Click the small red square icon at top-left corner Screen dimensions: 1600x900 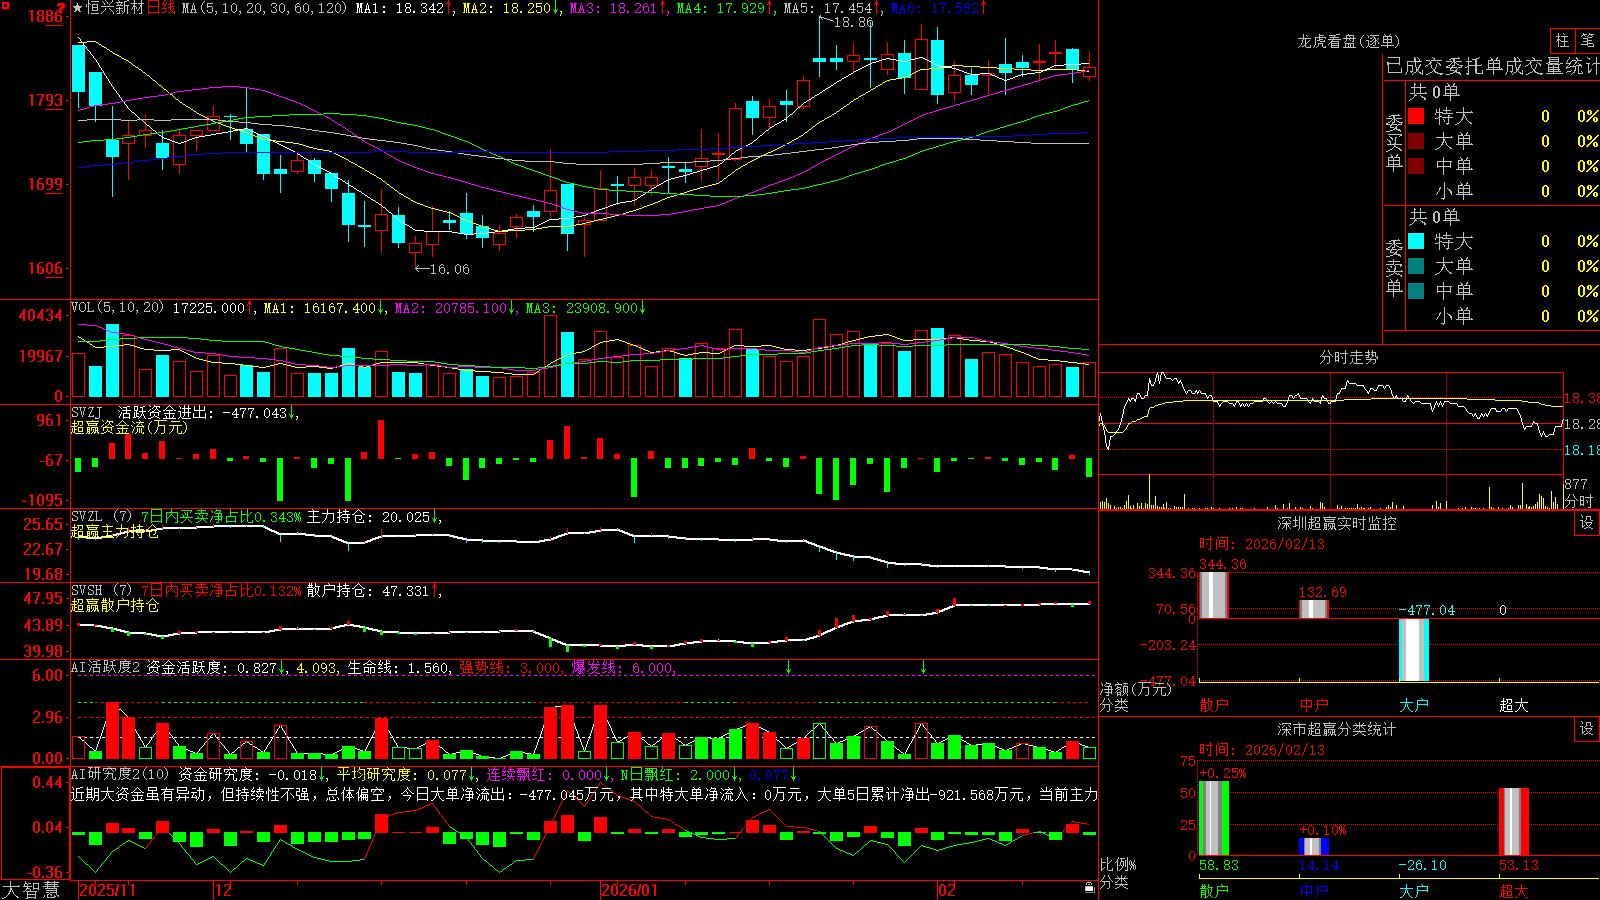(5, 4)
